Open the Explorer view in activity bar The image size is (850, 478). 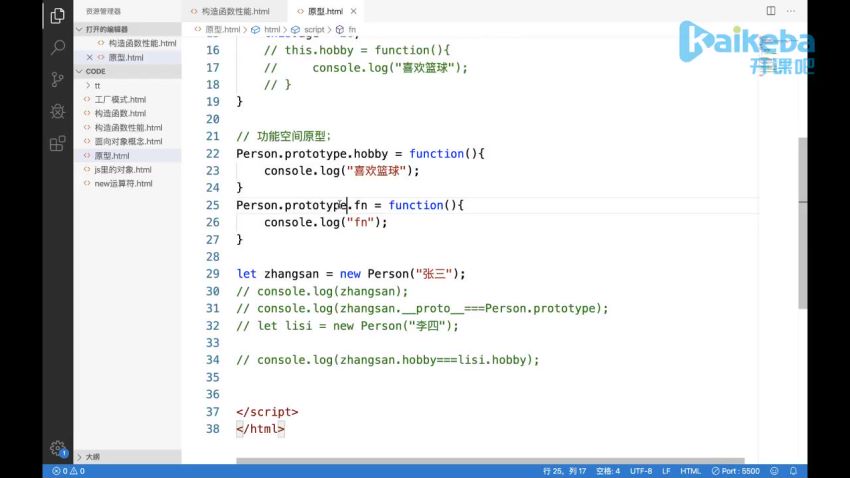click(x=57, y=16)
